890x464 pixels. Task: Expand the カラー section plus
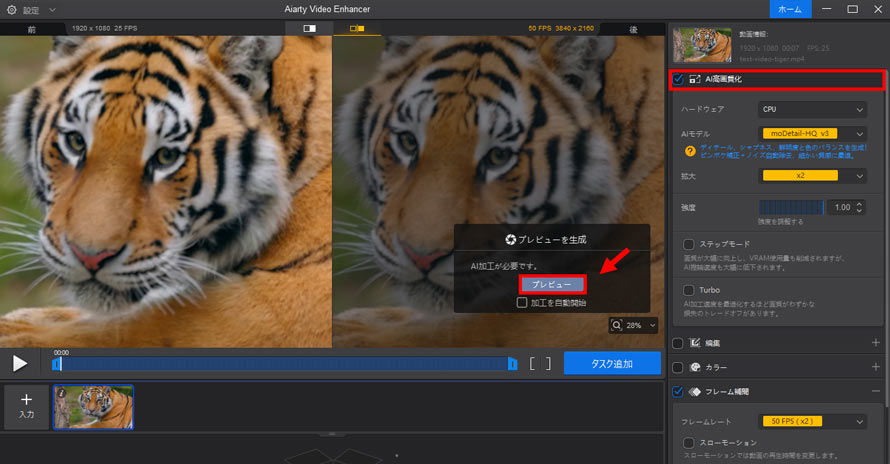pos(876,367)
